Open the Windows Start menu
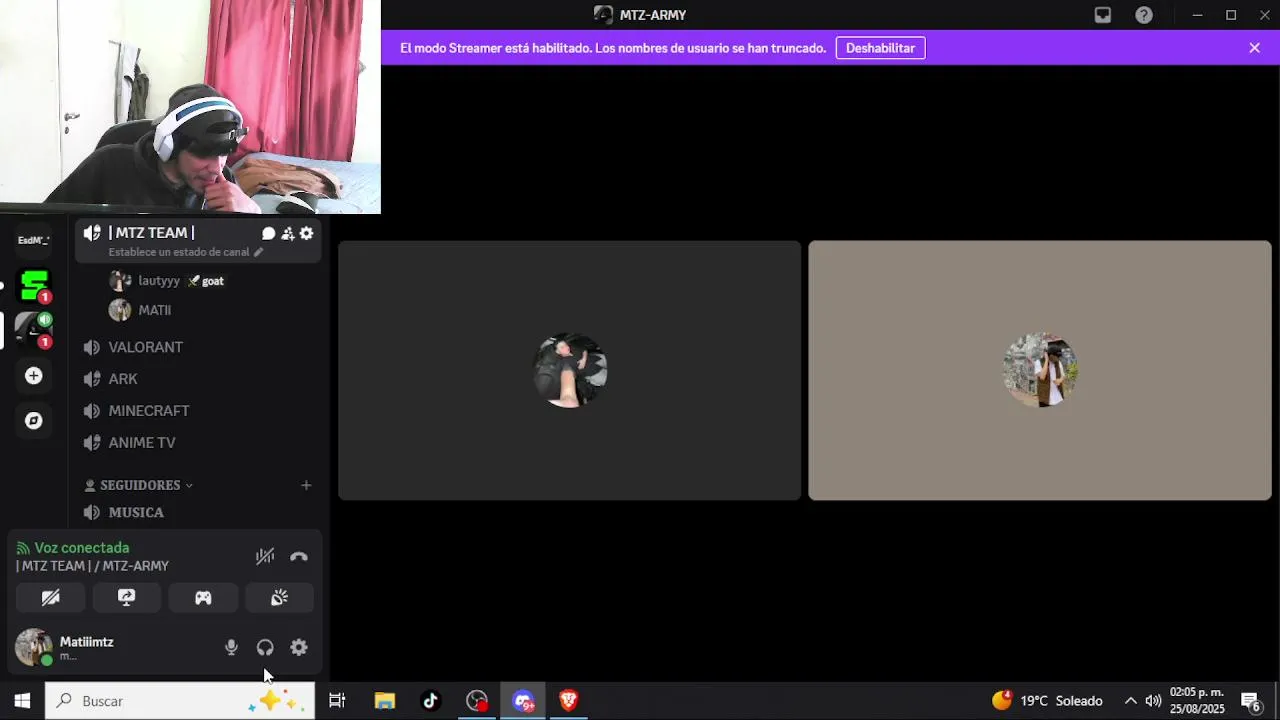1280x720 pixels. (22, 701)
